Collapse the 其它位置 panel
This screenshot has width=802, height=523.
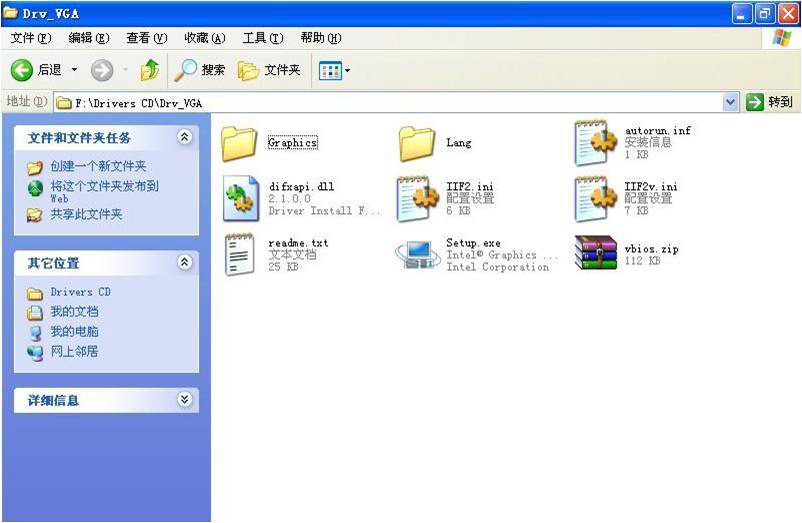click(x=184, y=262)
